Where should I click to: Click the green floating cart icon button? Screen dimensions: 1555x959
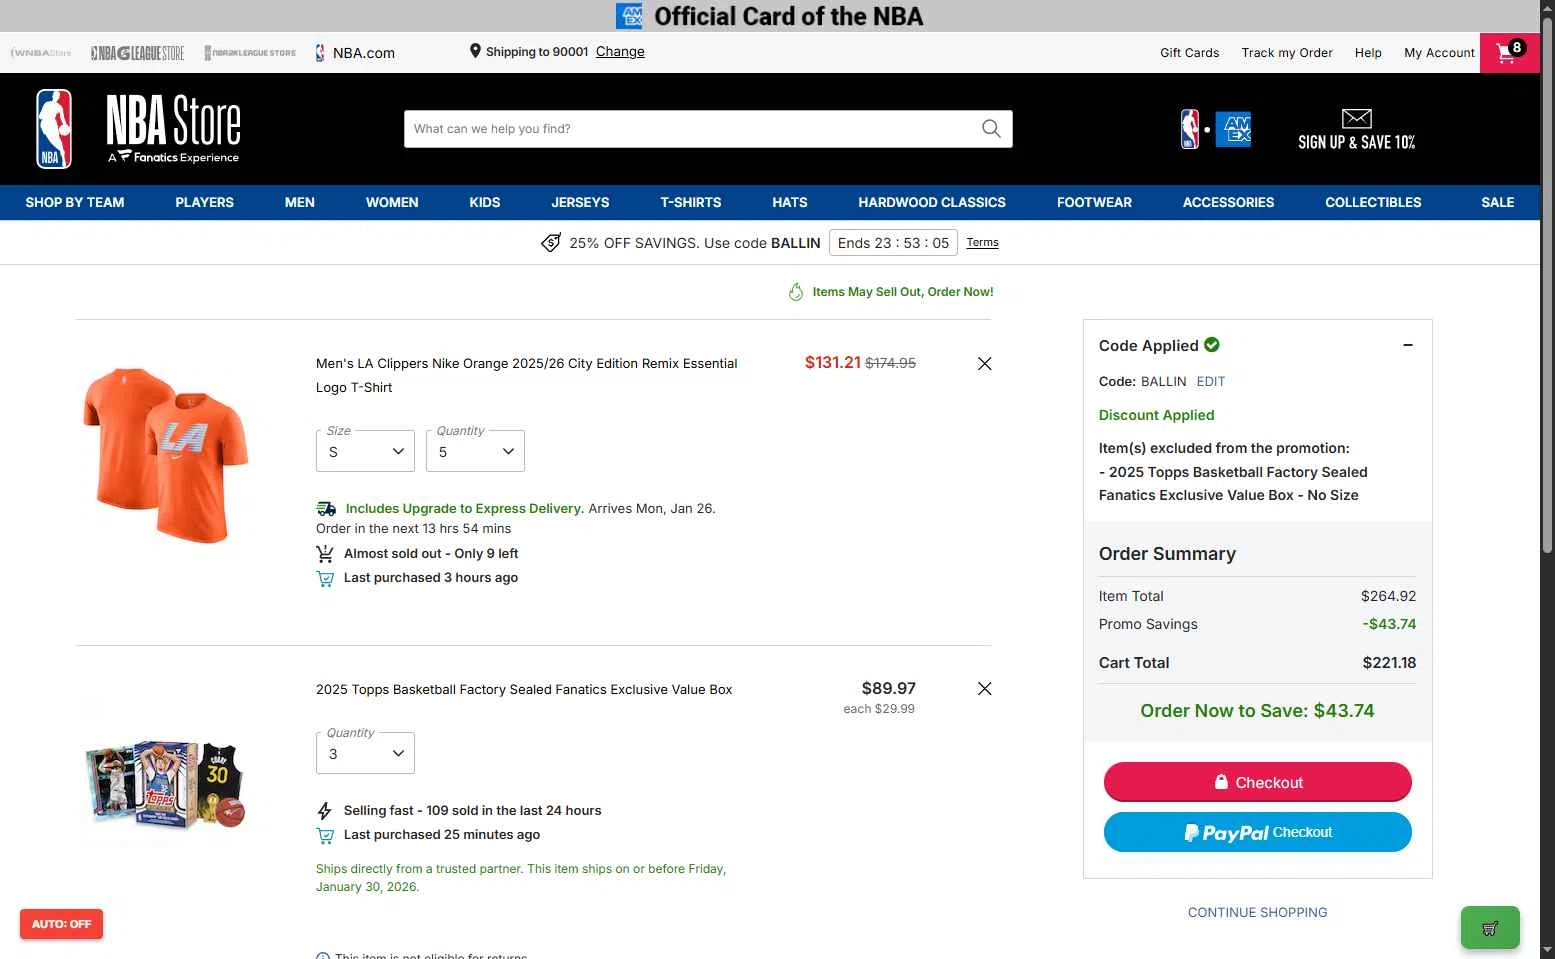(x=1490, y=928)
